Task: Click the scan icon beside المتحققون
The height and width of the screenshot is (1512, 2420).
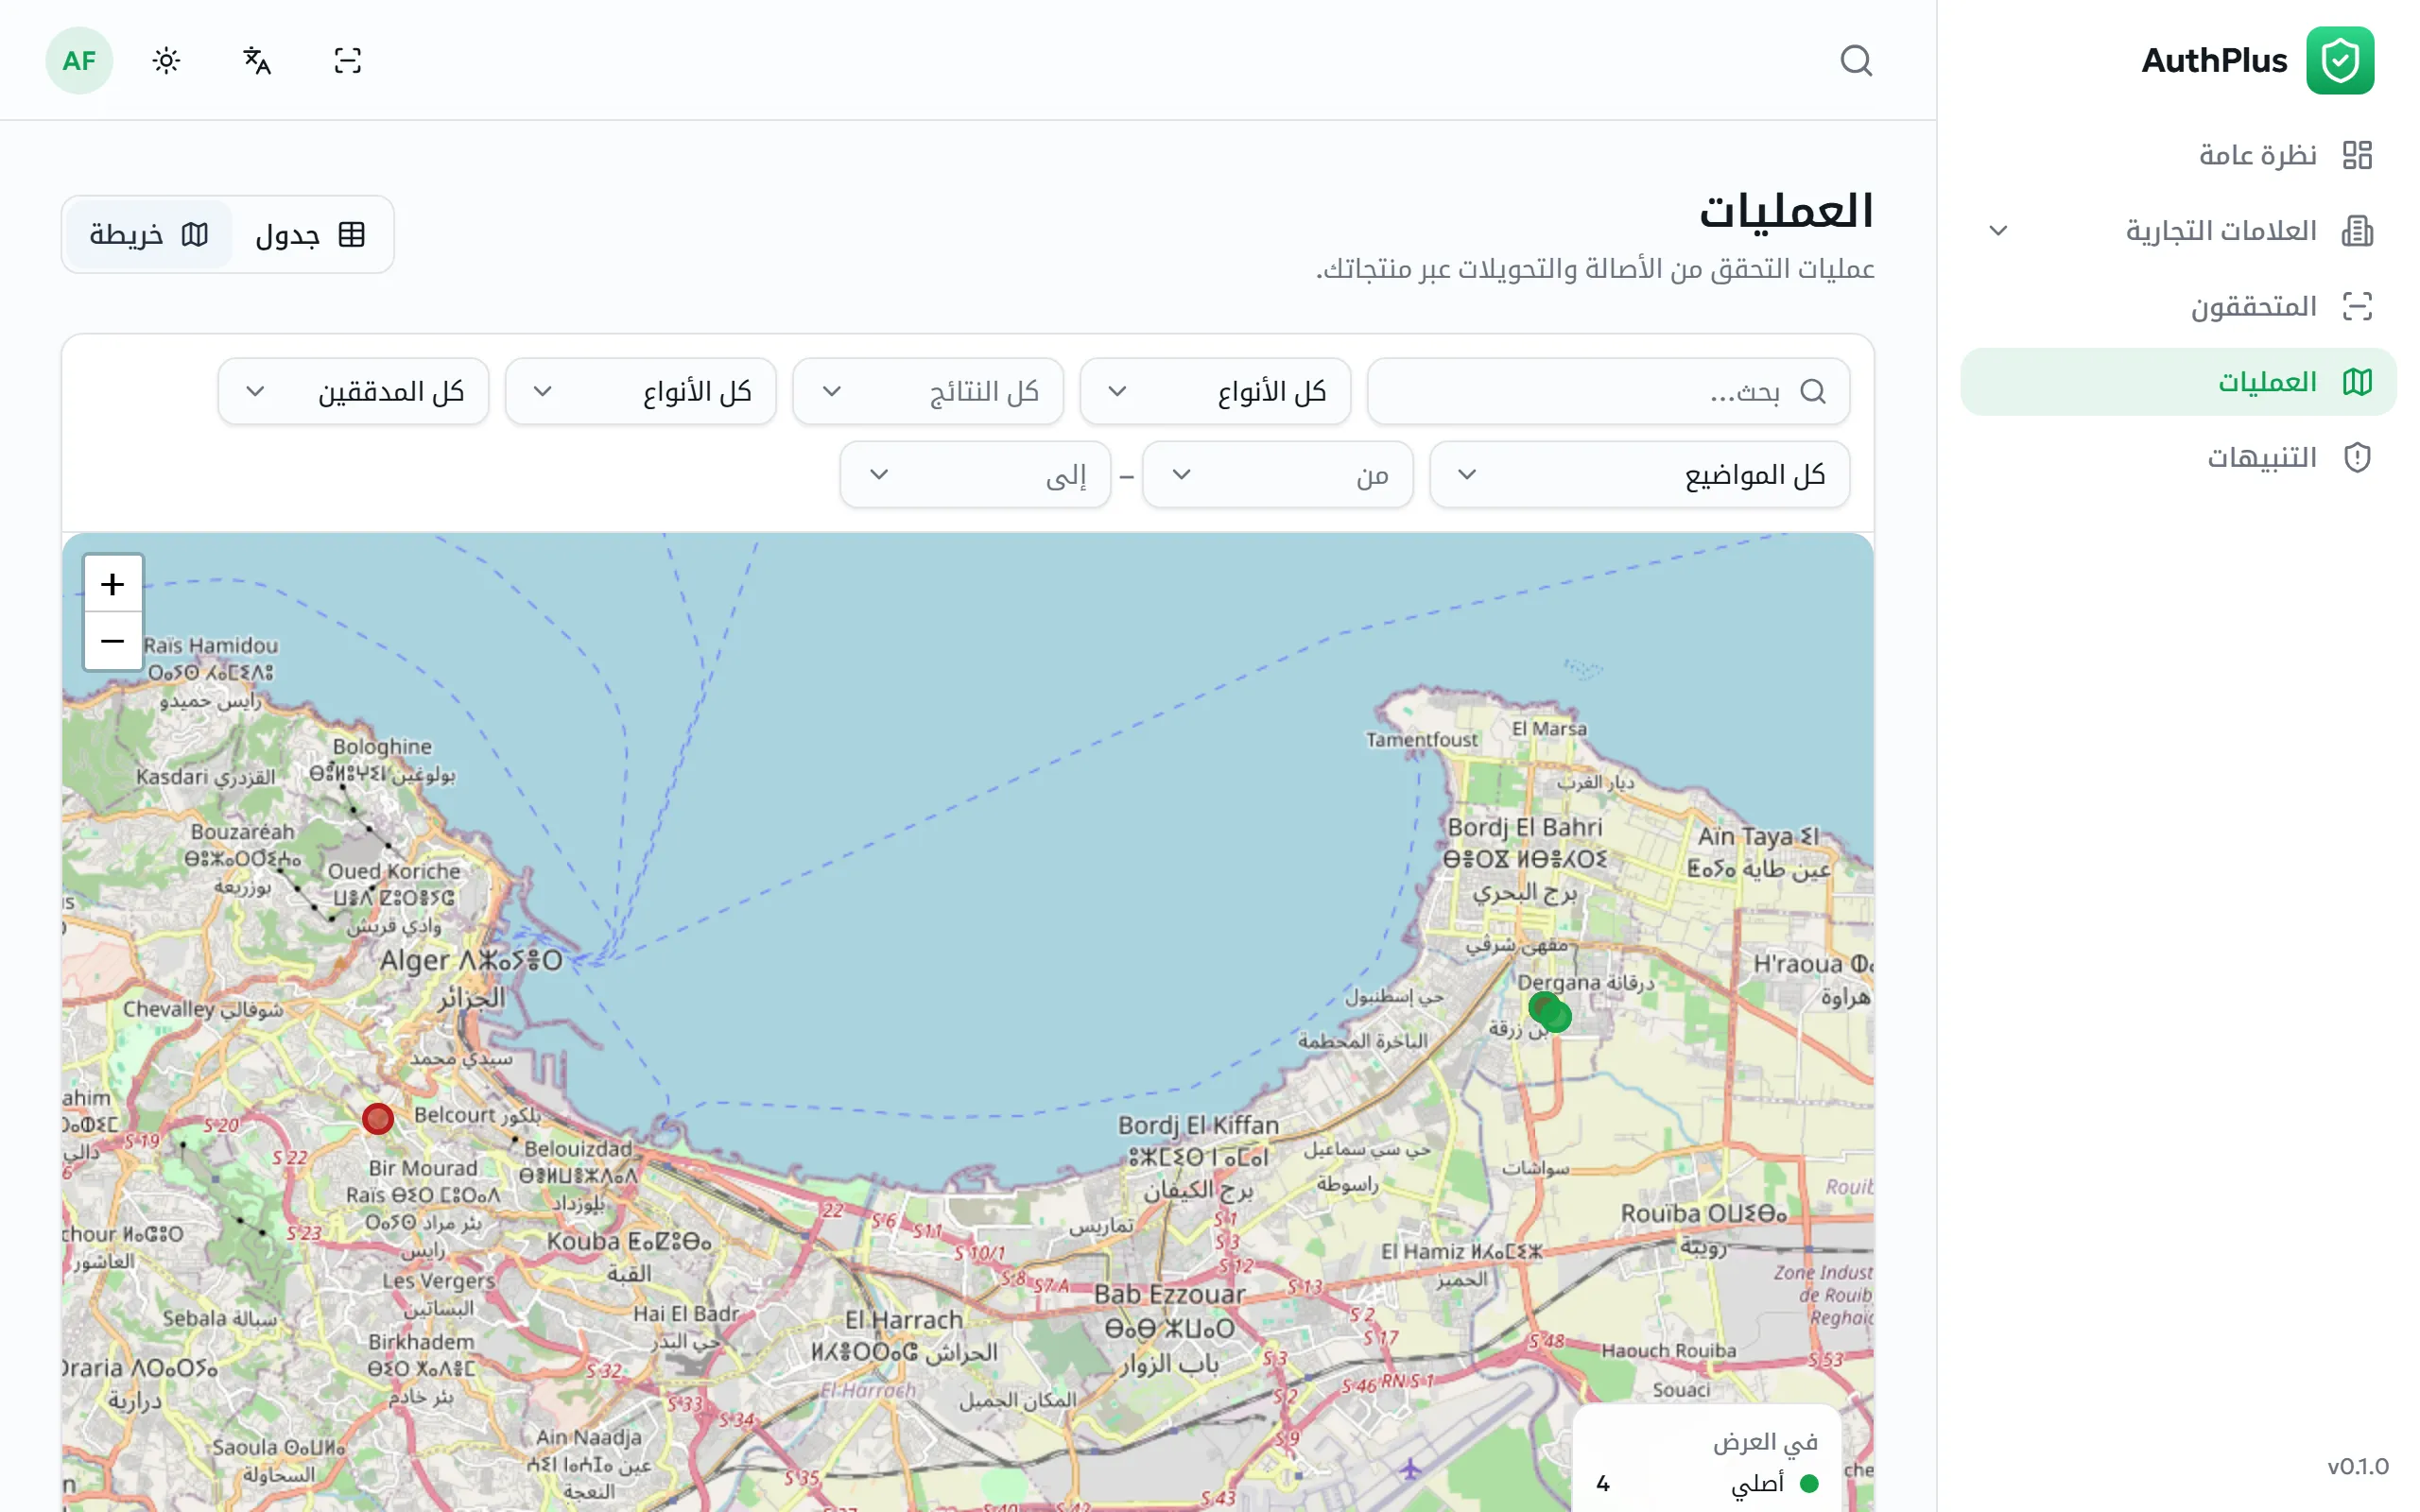Action: 2357,306
